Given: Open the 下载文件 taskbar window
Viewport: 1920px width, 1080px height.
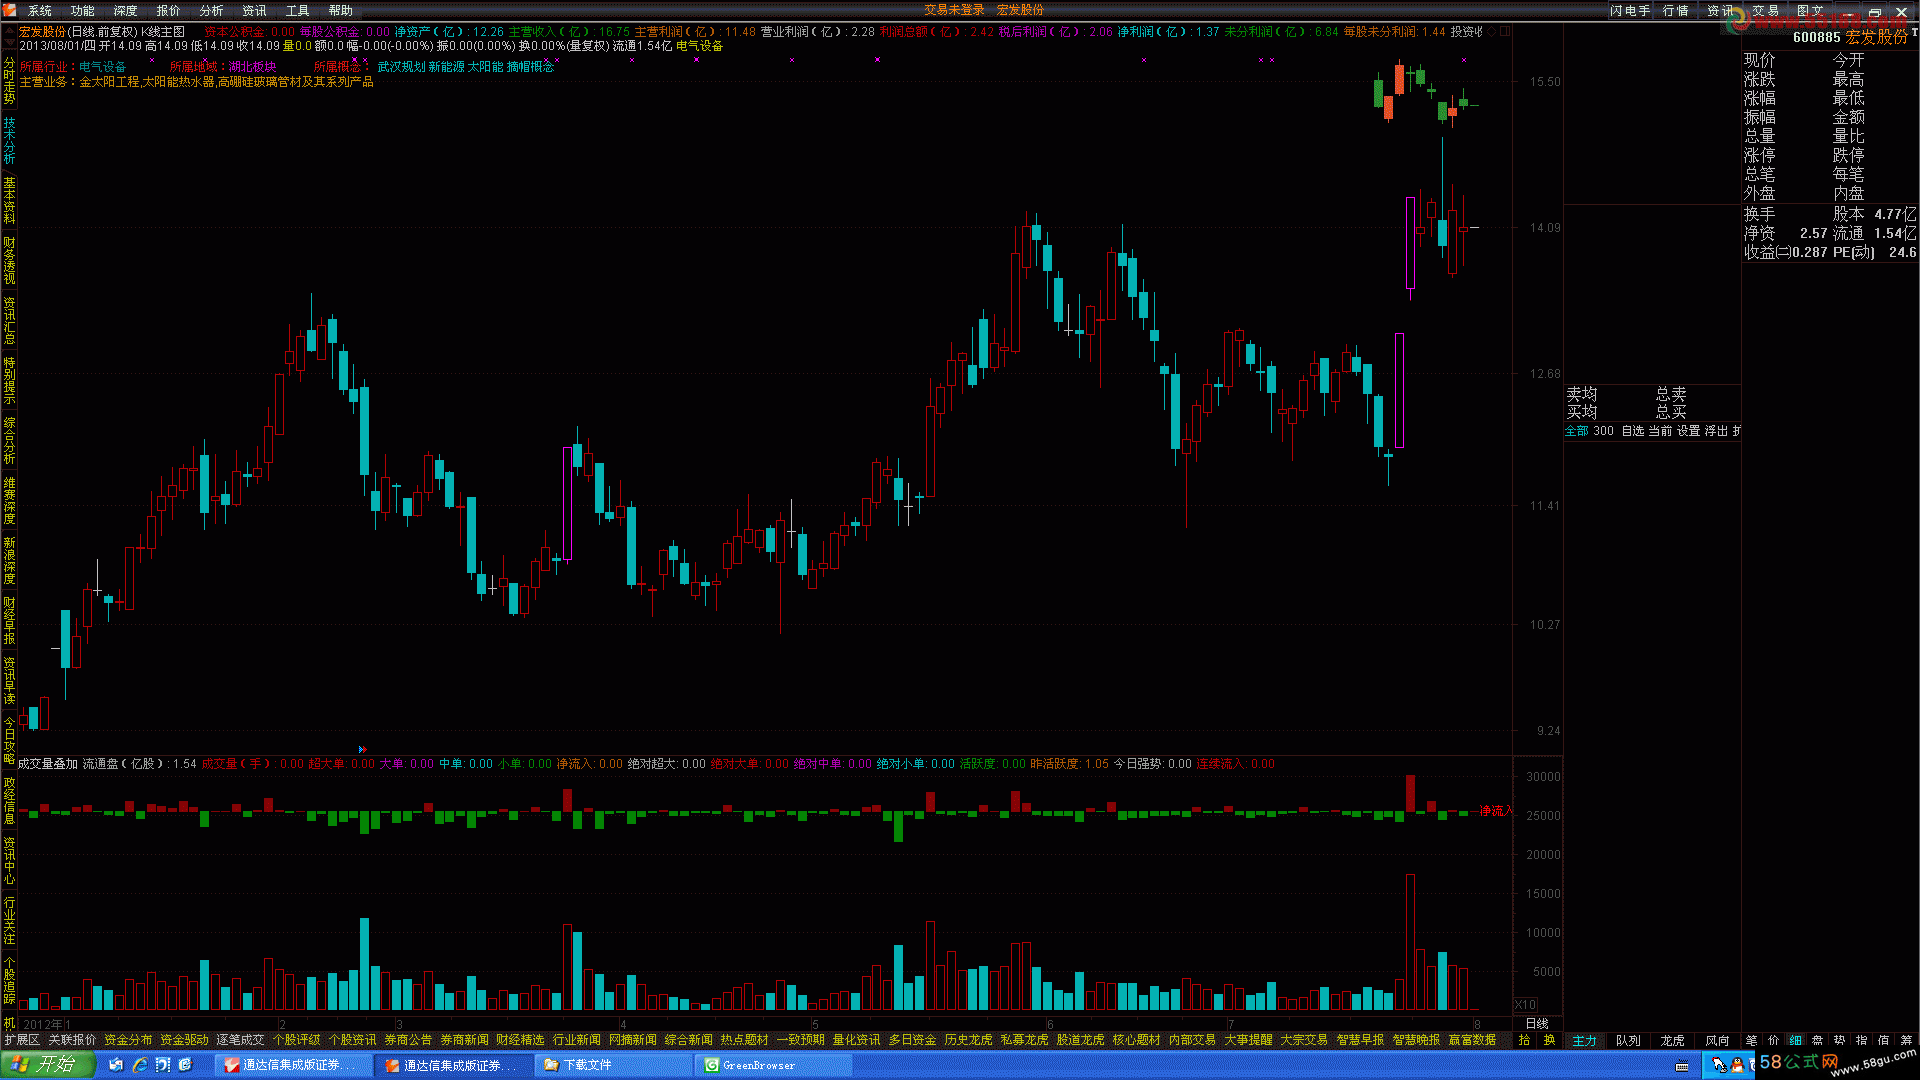Looking at the screenshot, I should point(613,1065).
